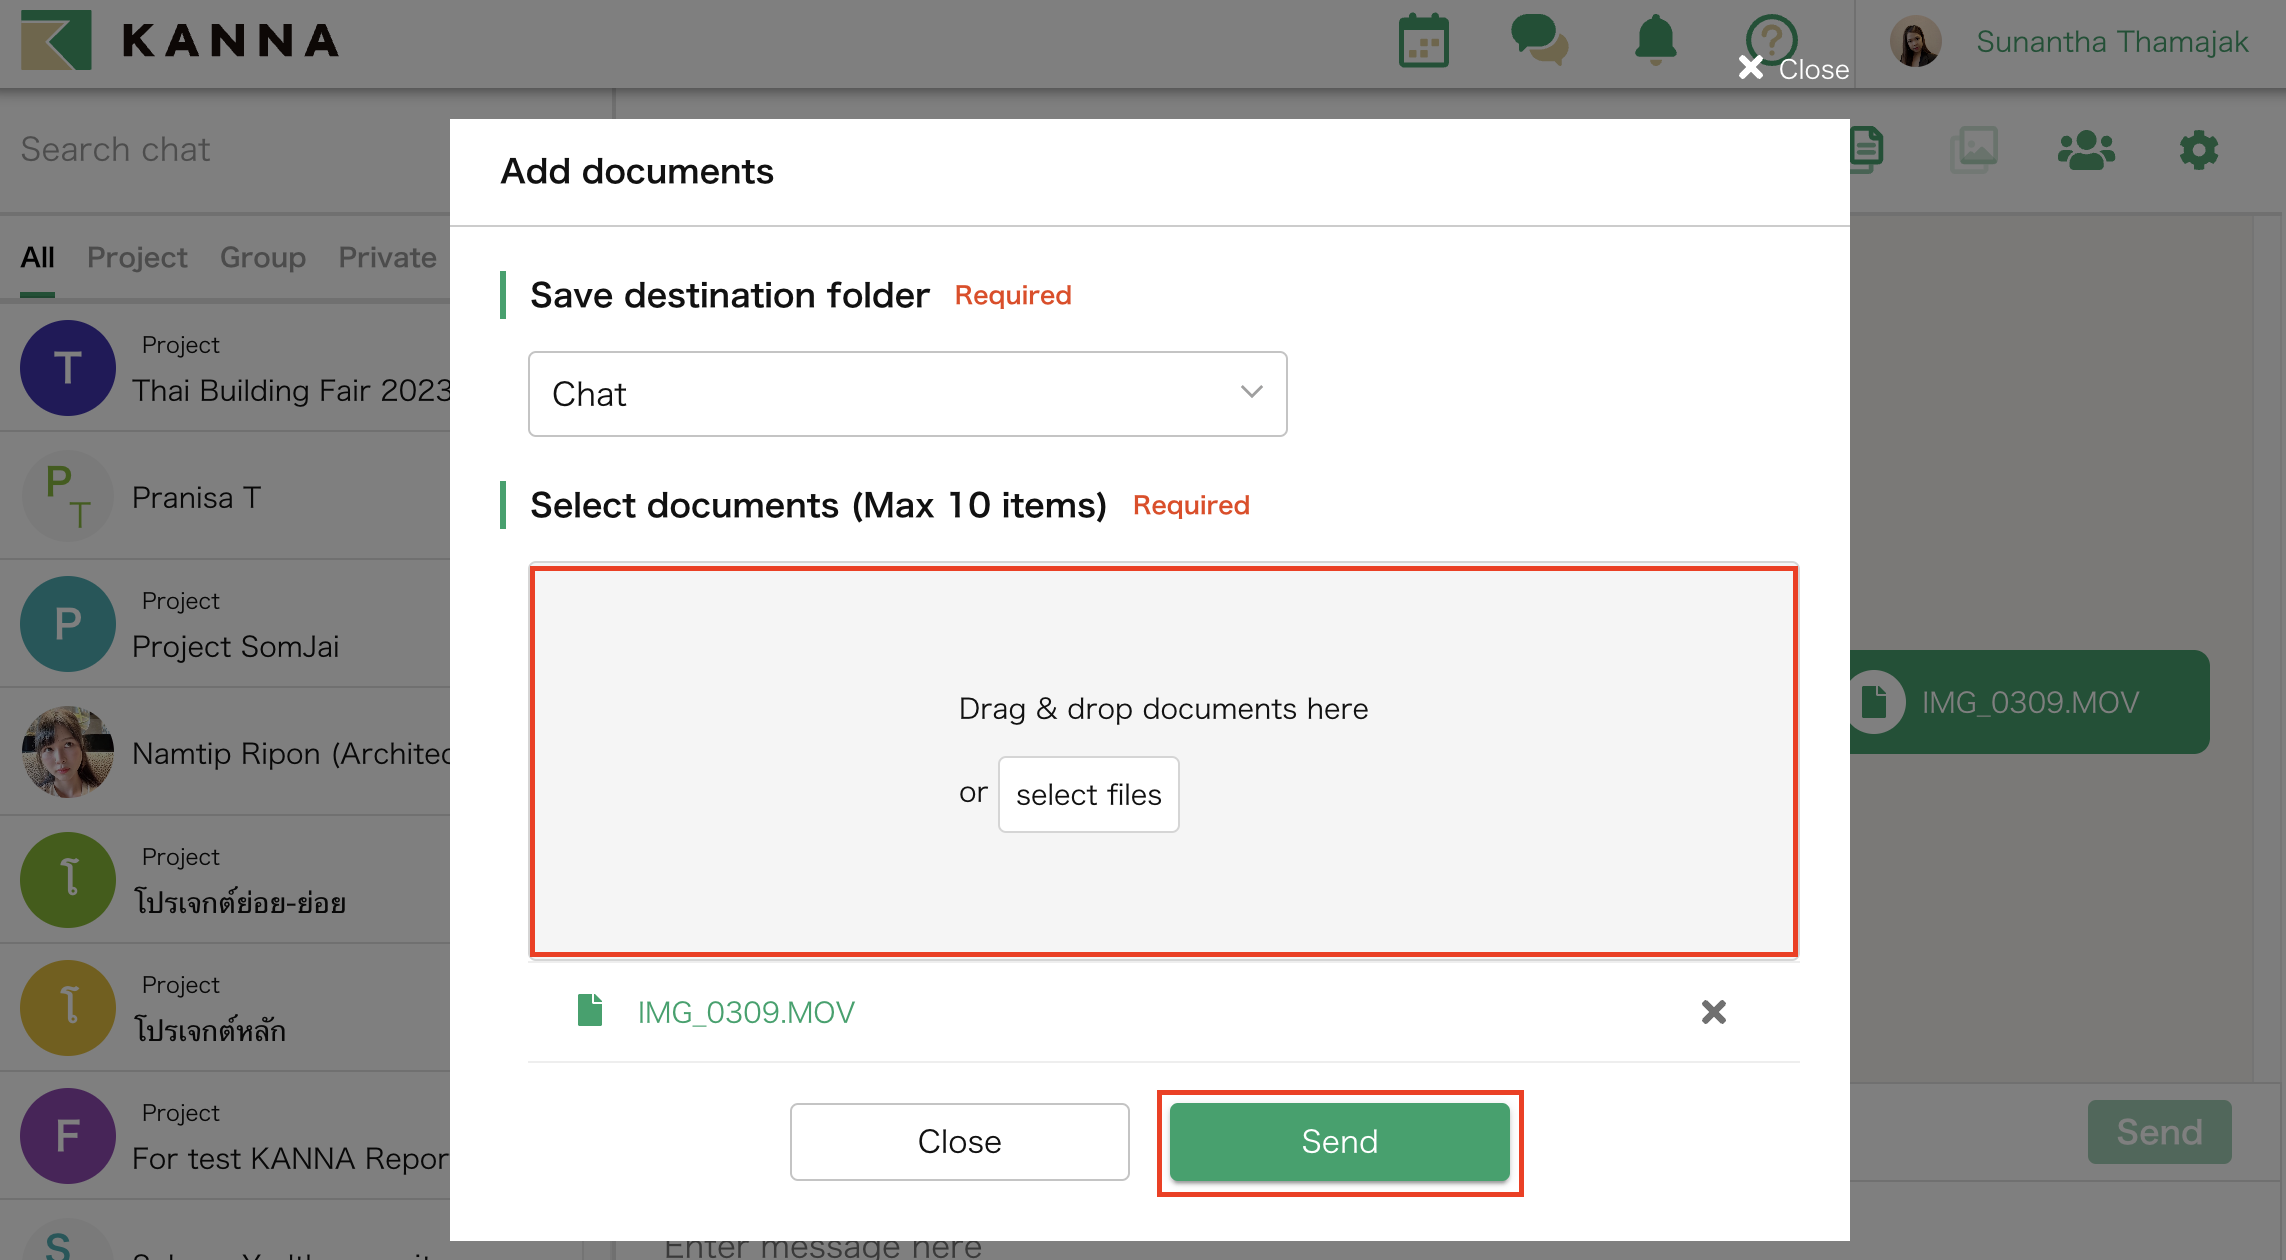Open the help question mark icon
Screen dimensions: 2286x1260
[1770, 38]
